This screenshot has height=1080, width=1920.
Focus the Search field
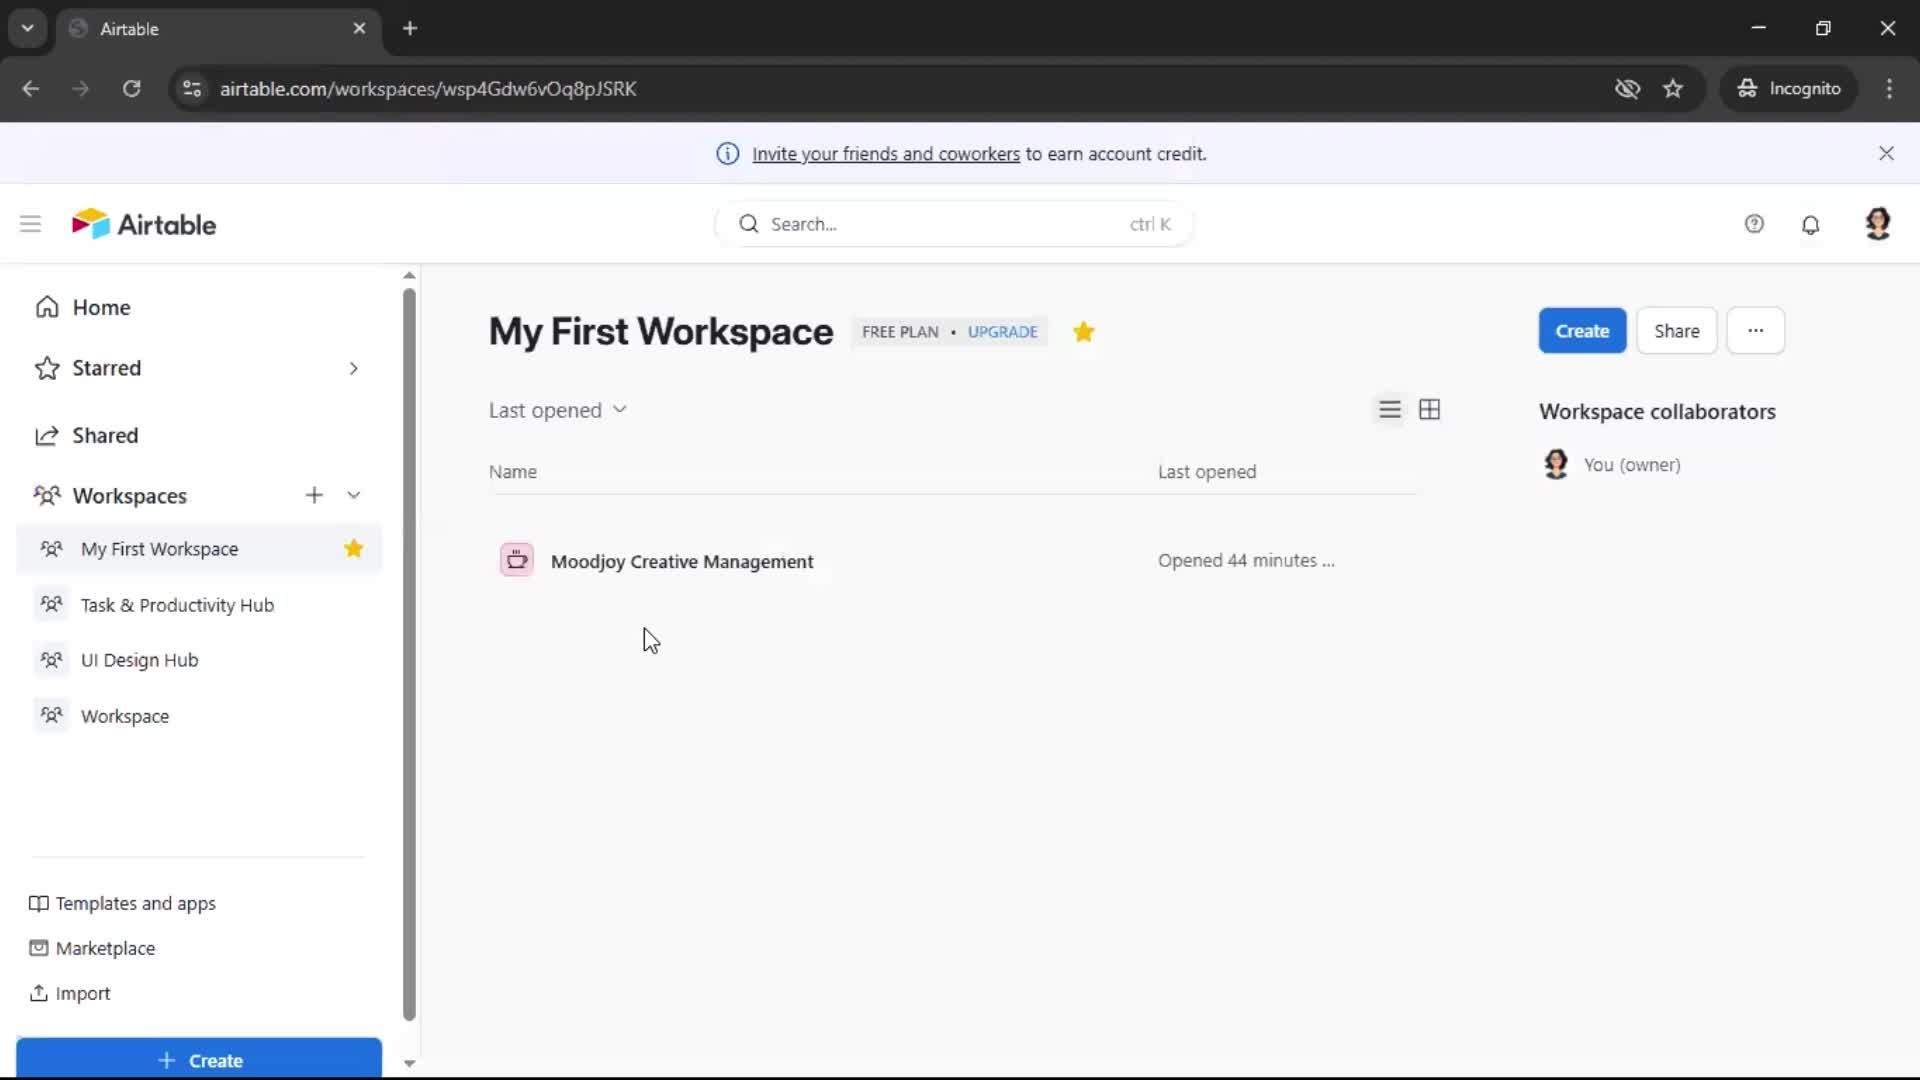pyautogui.click(x=953, y=224)
